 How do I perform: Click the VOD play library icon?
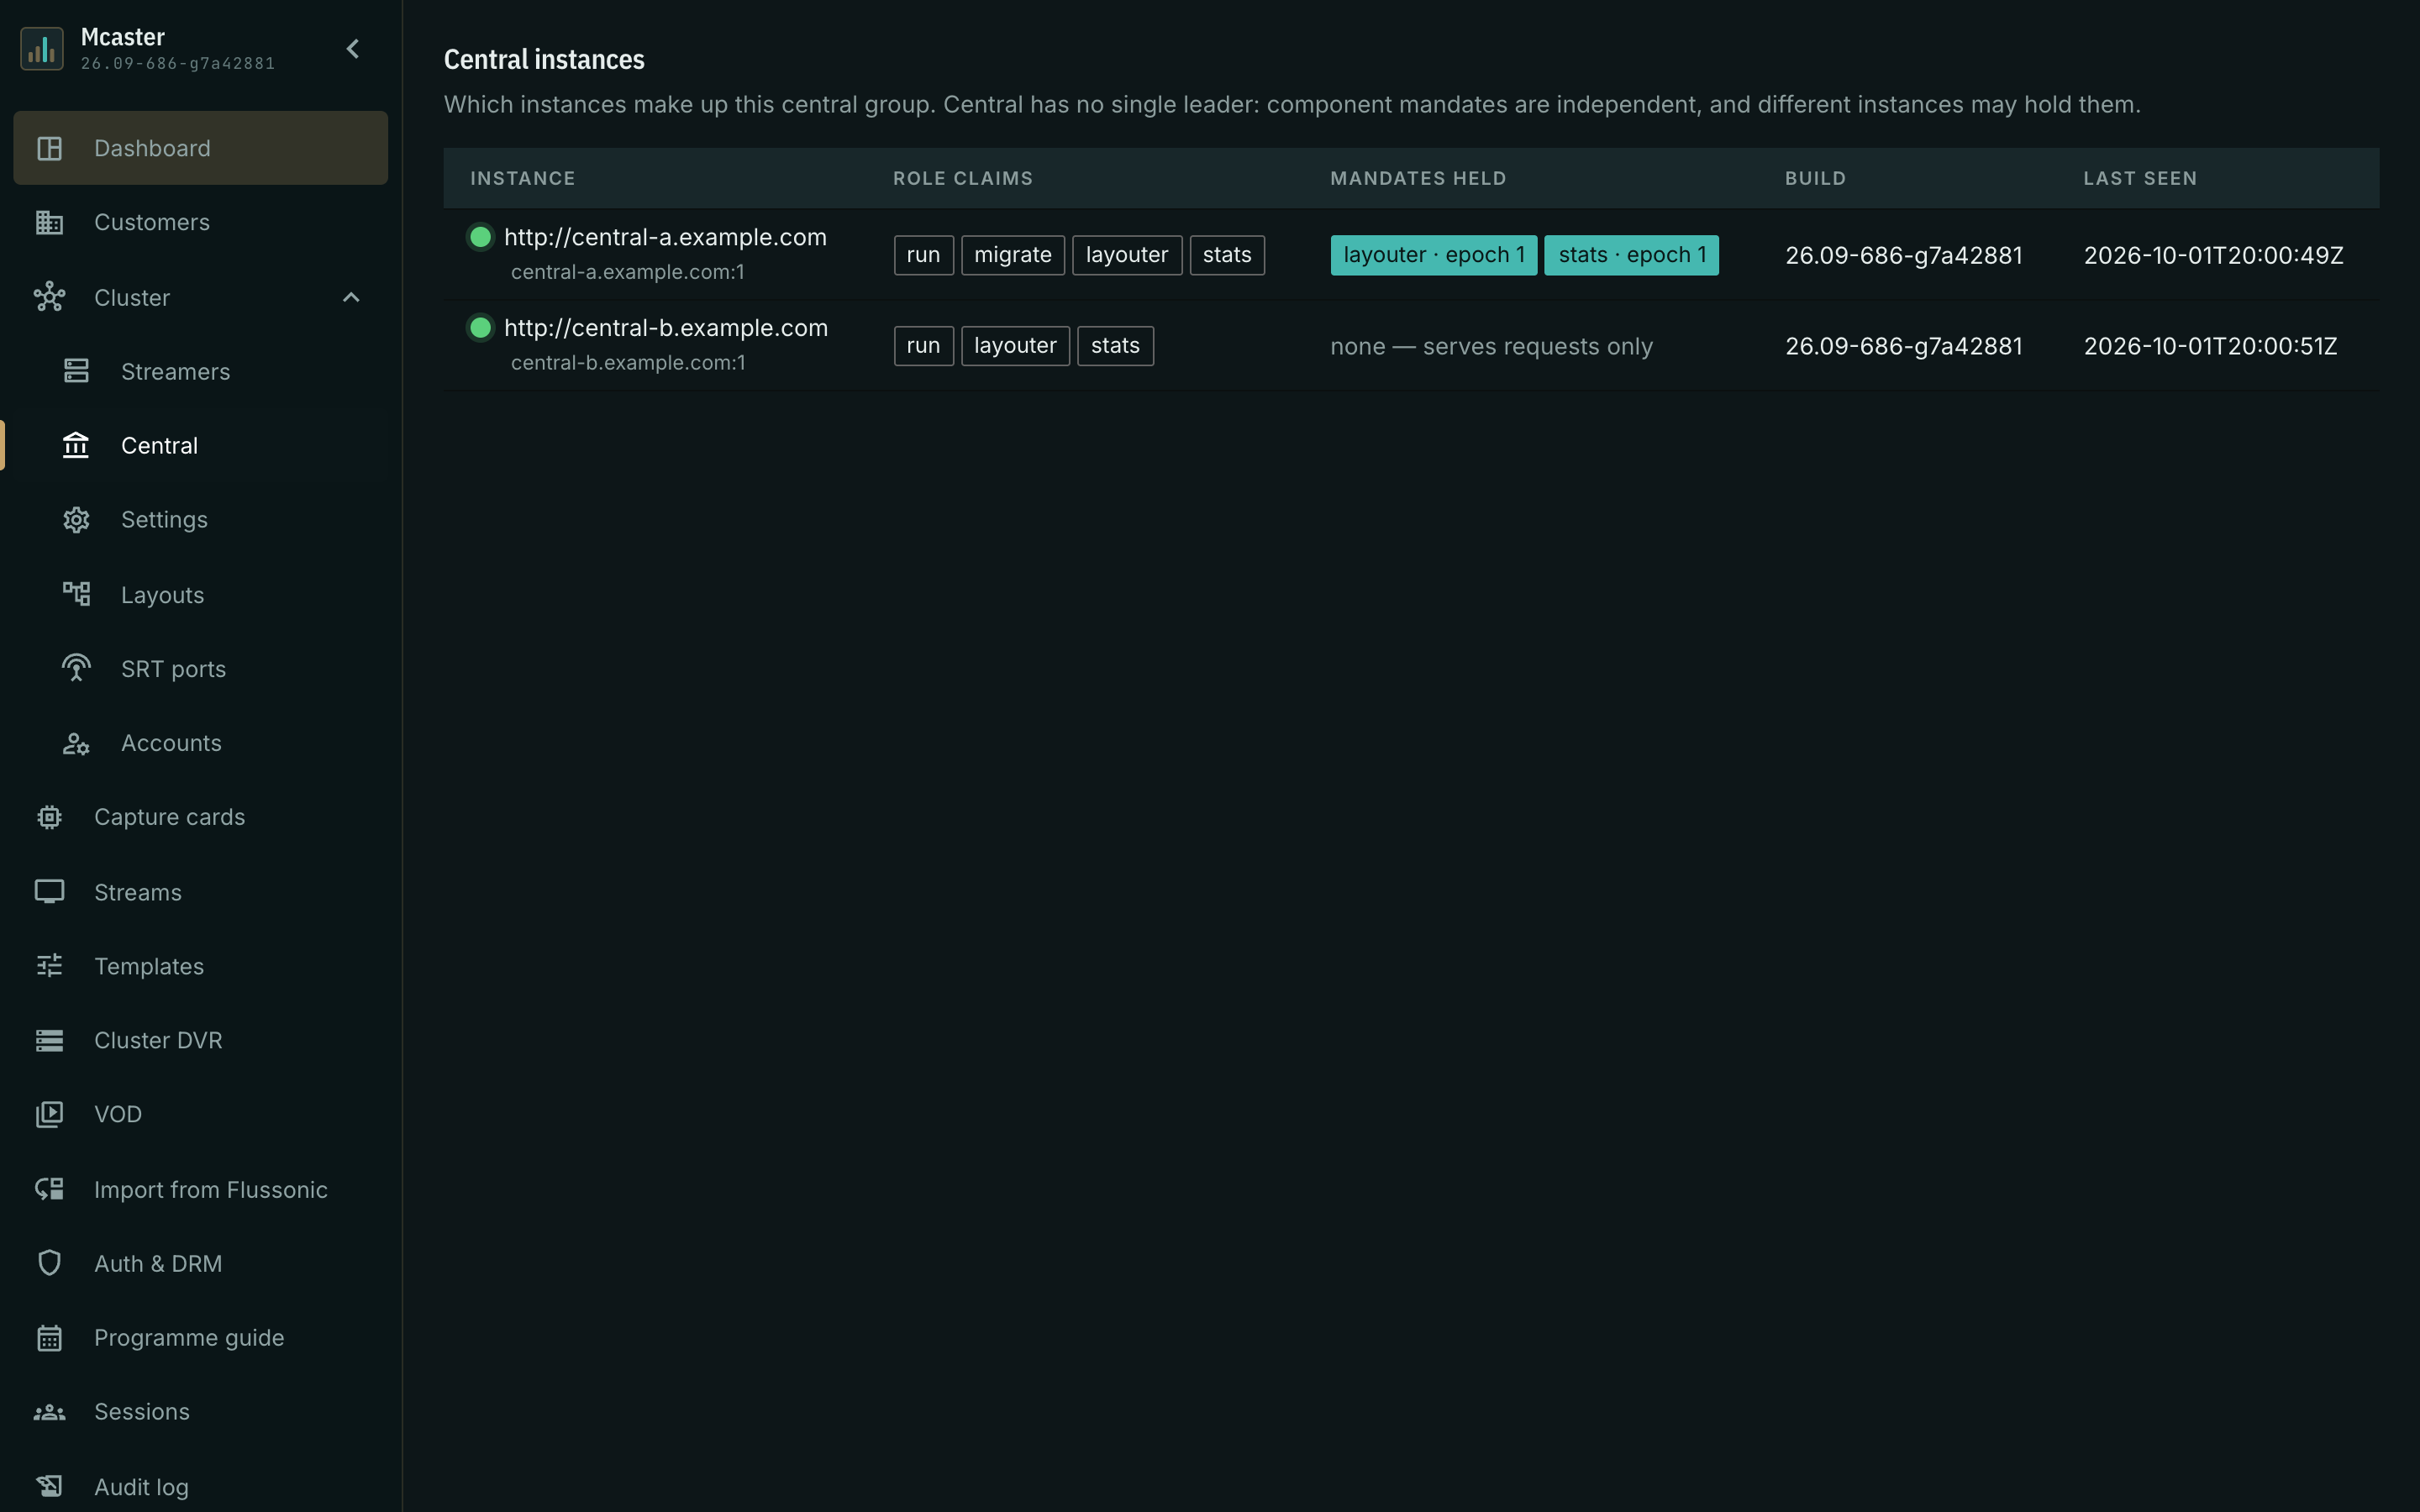click(x=49, y=1114)
